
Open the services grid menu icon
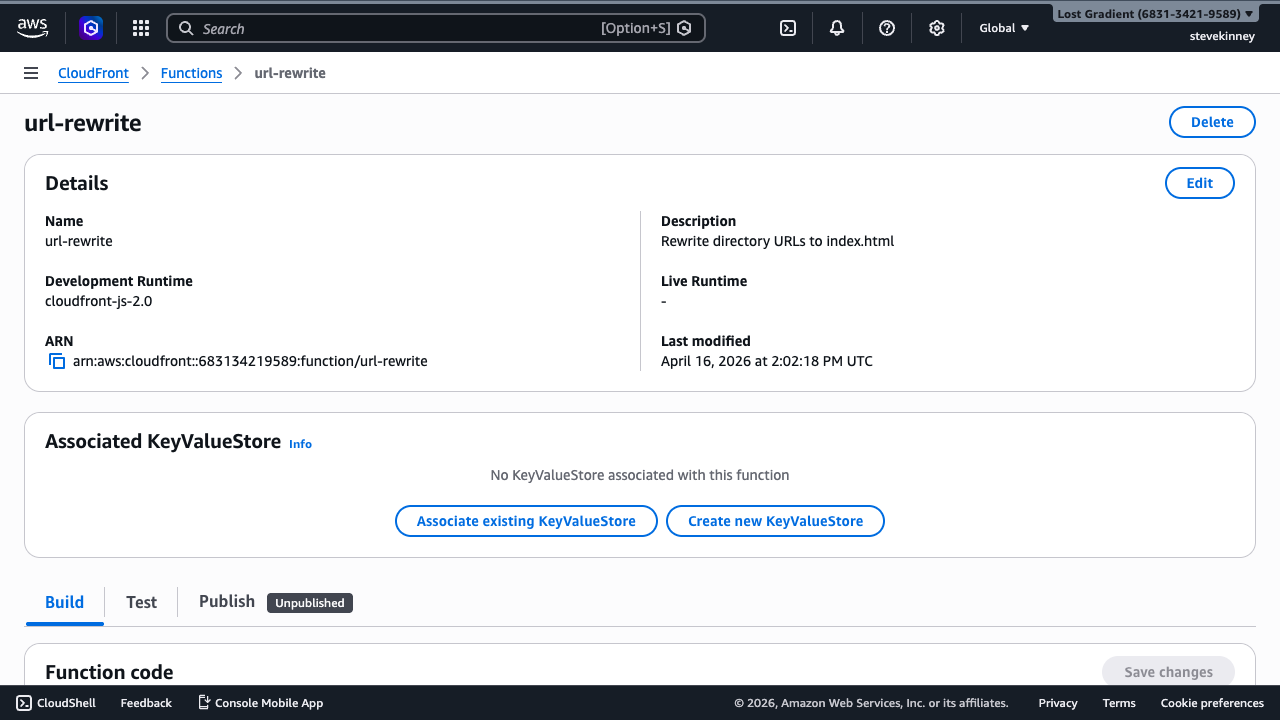(x=141, y=28)
